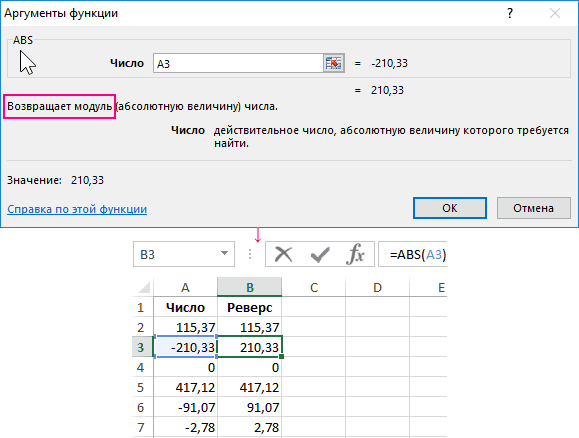Select column B header
This screenshot has height=438, width=579.
[x=250, y=287]
